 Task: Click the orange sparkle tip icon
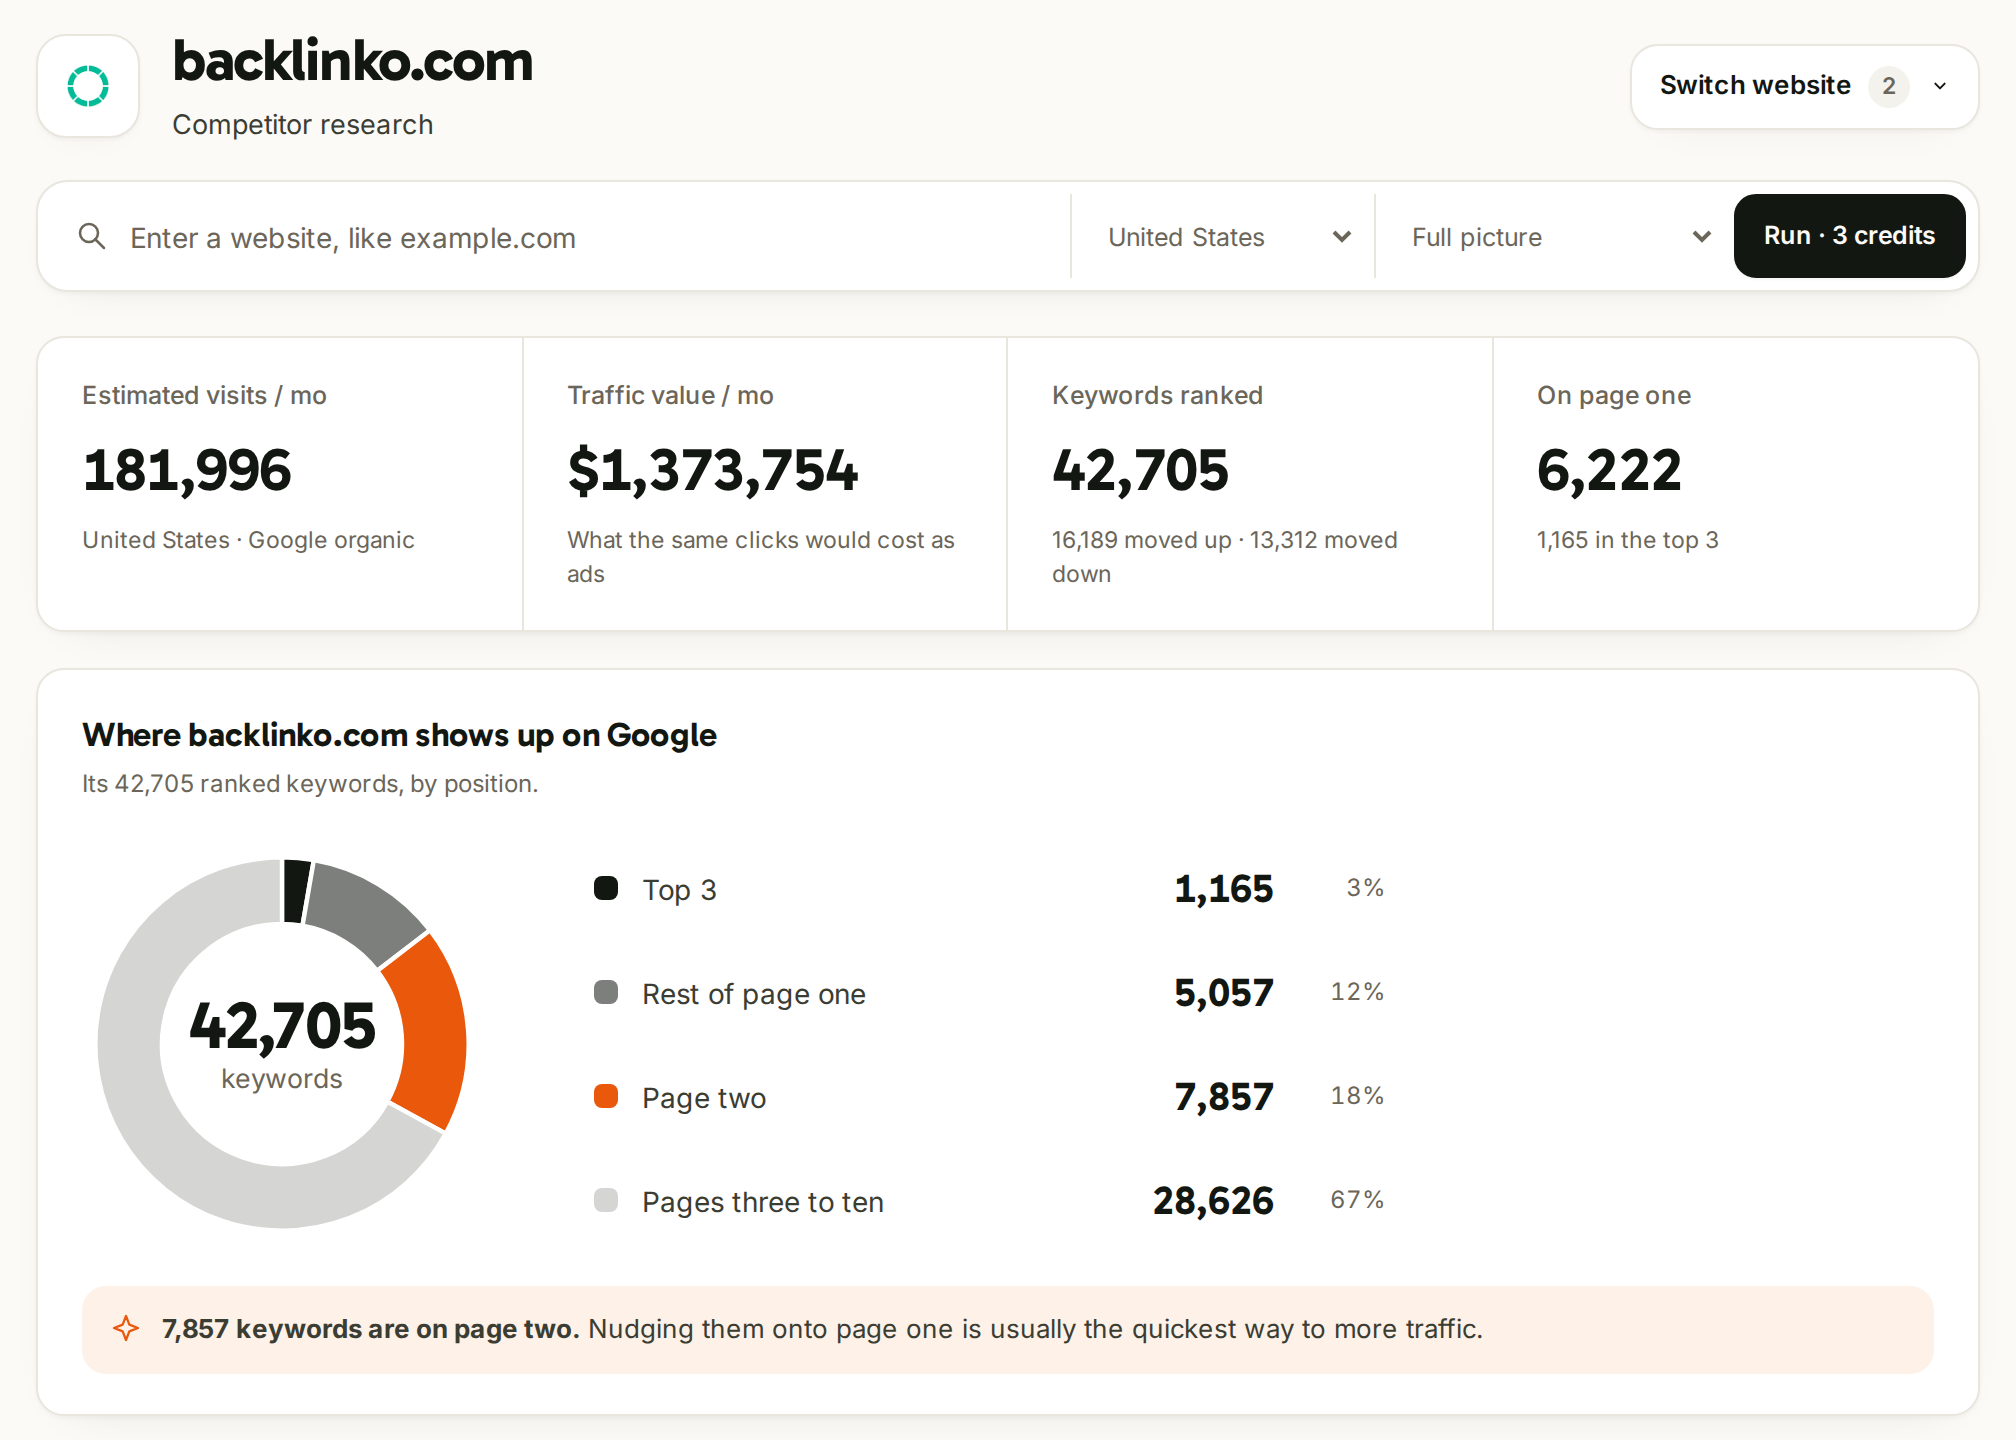pos(126,1328)
